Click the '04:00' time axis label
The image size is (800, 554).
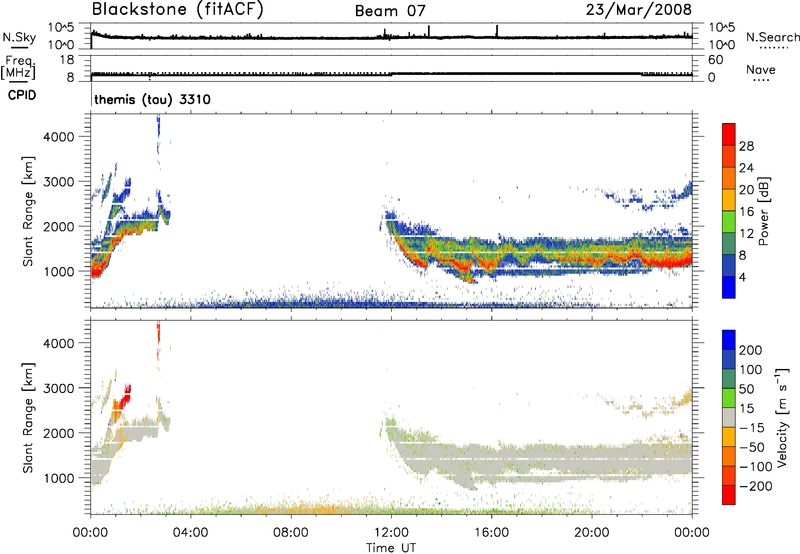(191, 533)
